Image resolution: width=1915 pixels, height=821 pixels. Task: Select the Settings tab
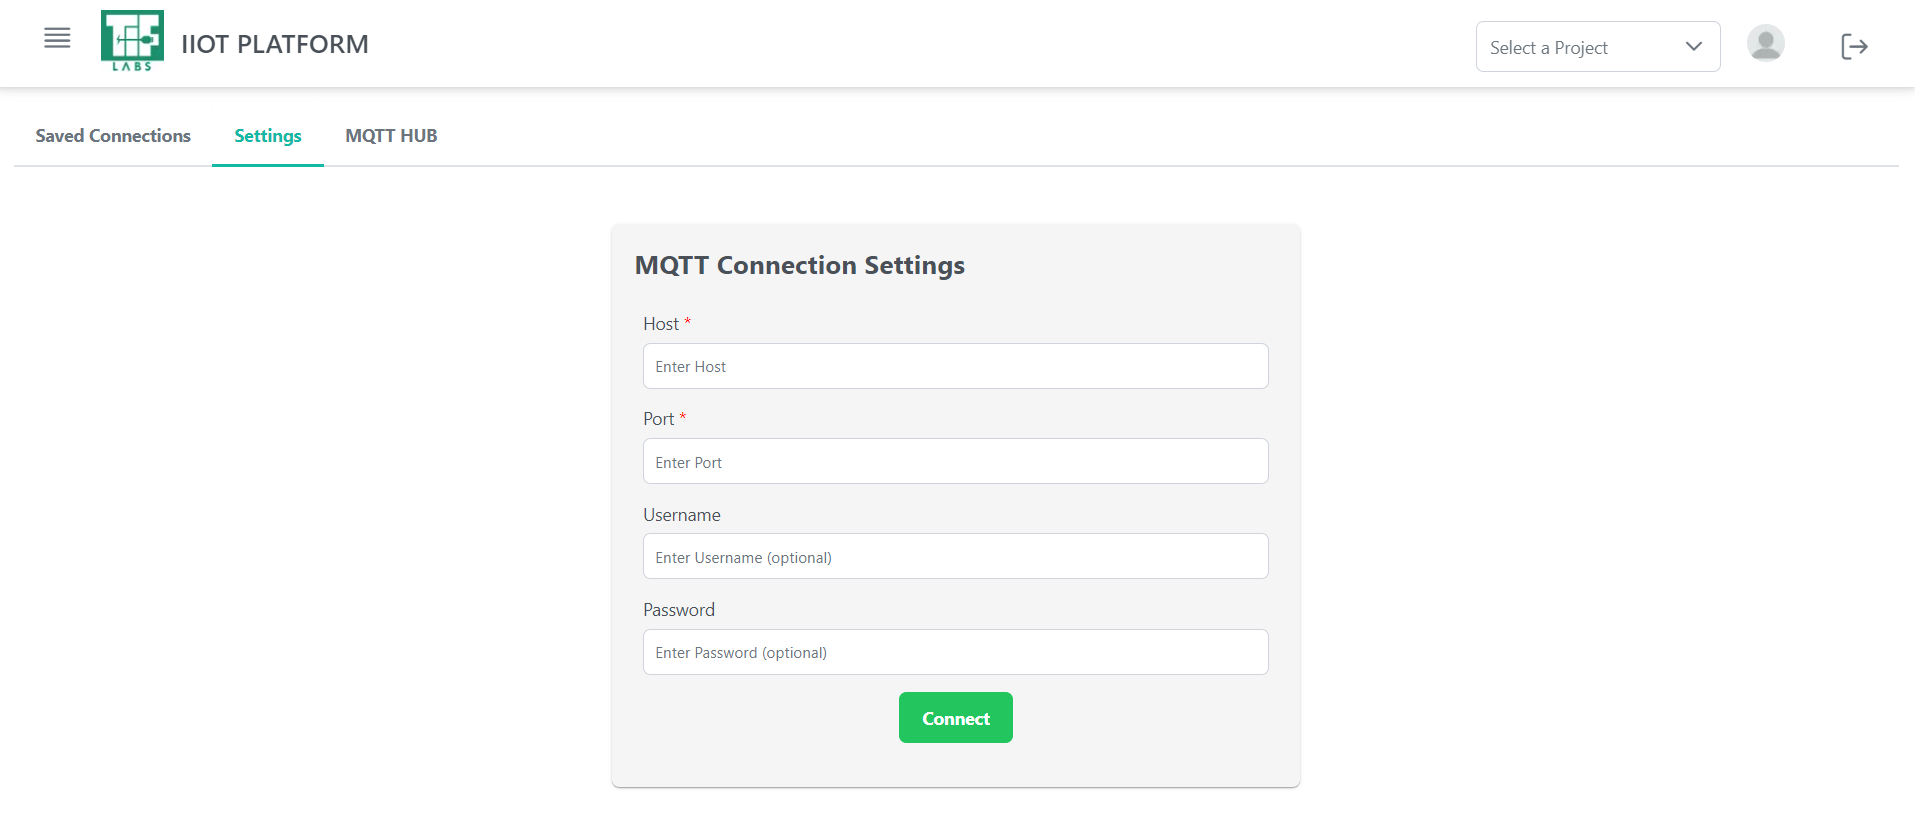tap(268, 136)
